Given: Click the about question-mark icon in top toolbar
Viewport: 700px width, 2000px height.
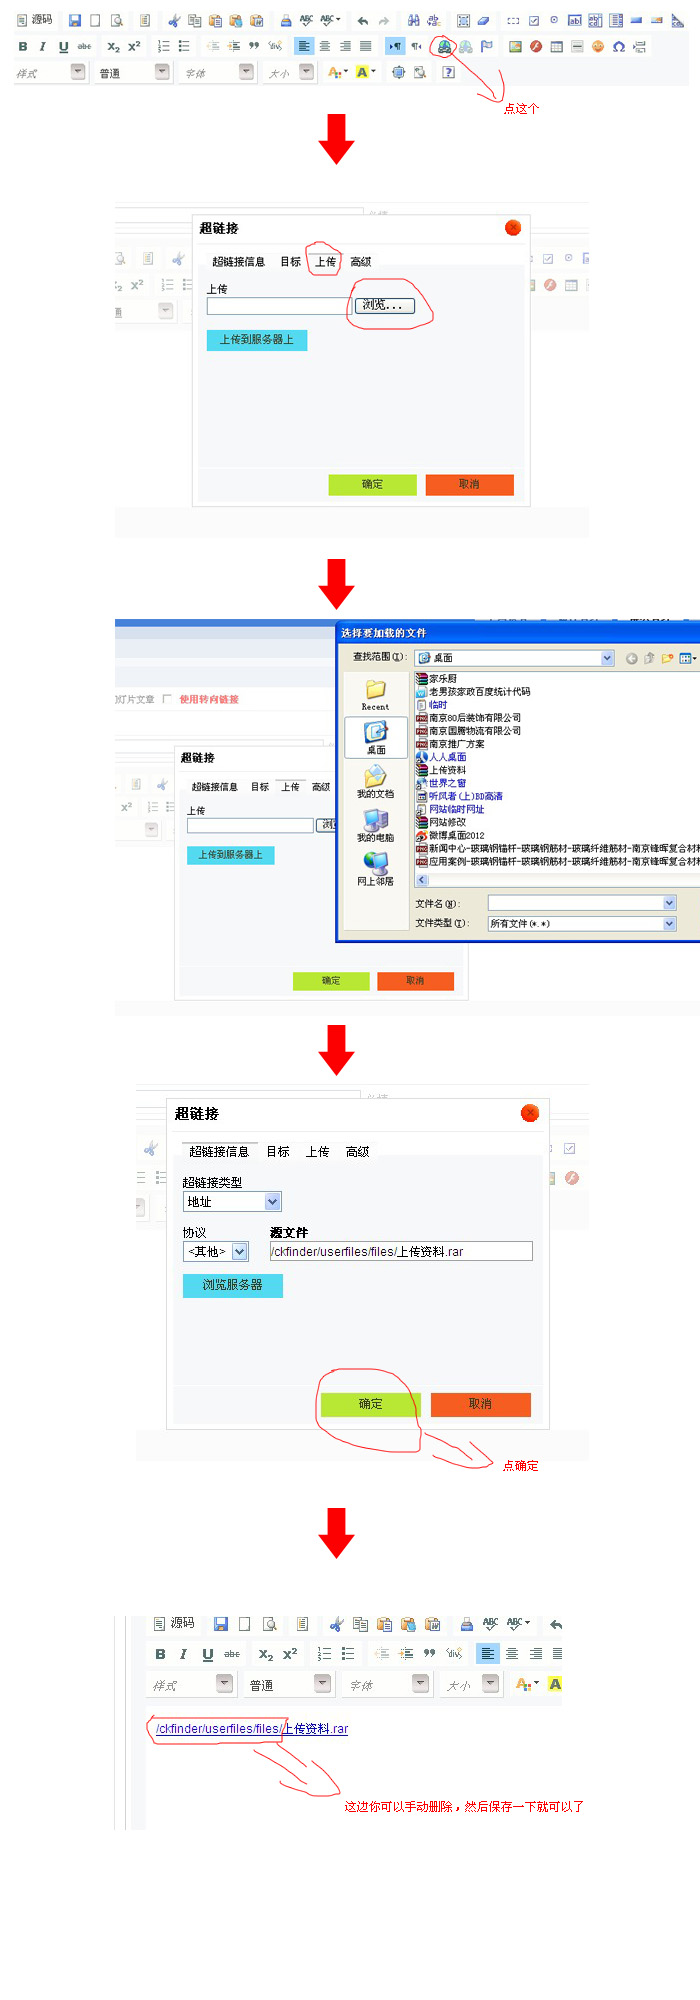Looking at the screenshot, I should pos(448,72).
